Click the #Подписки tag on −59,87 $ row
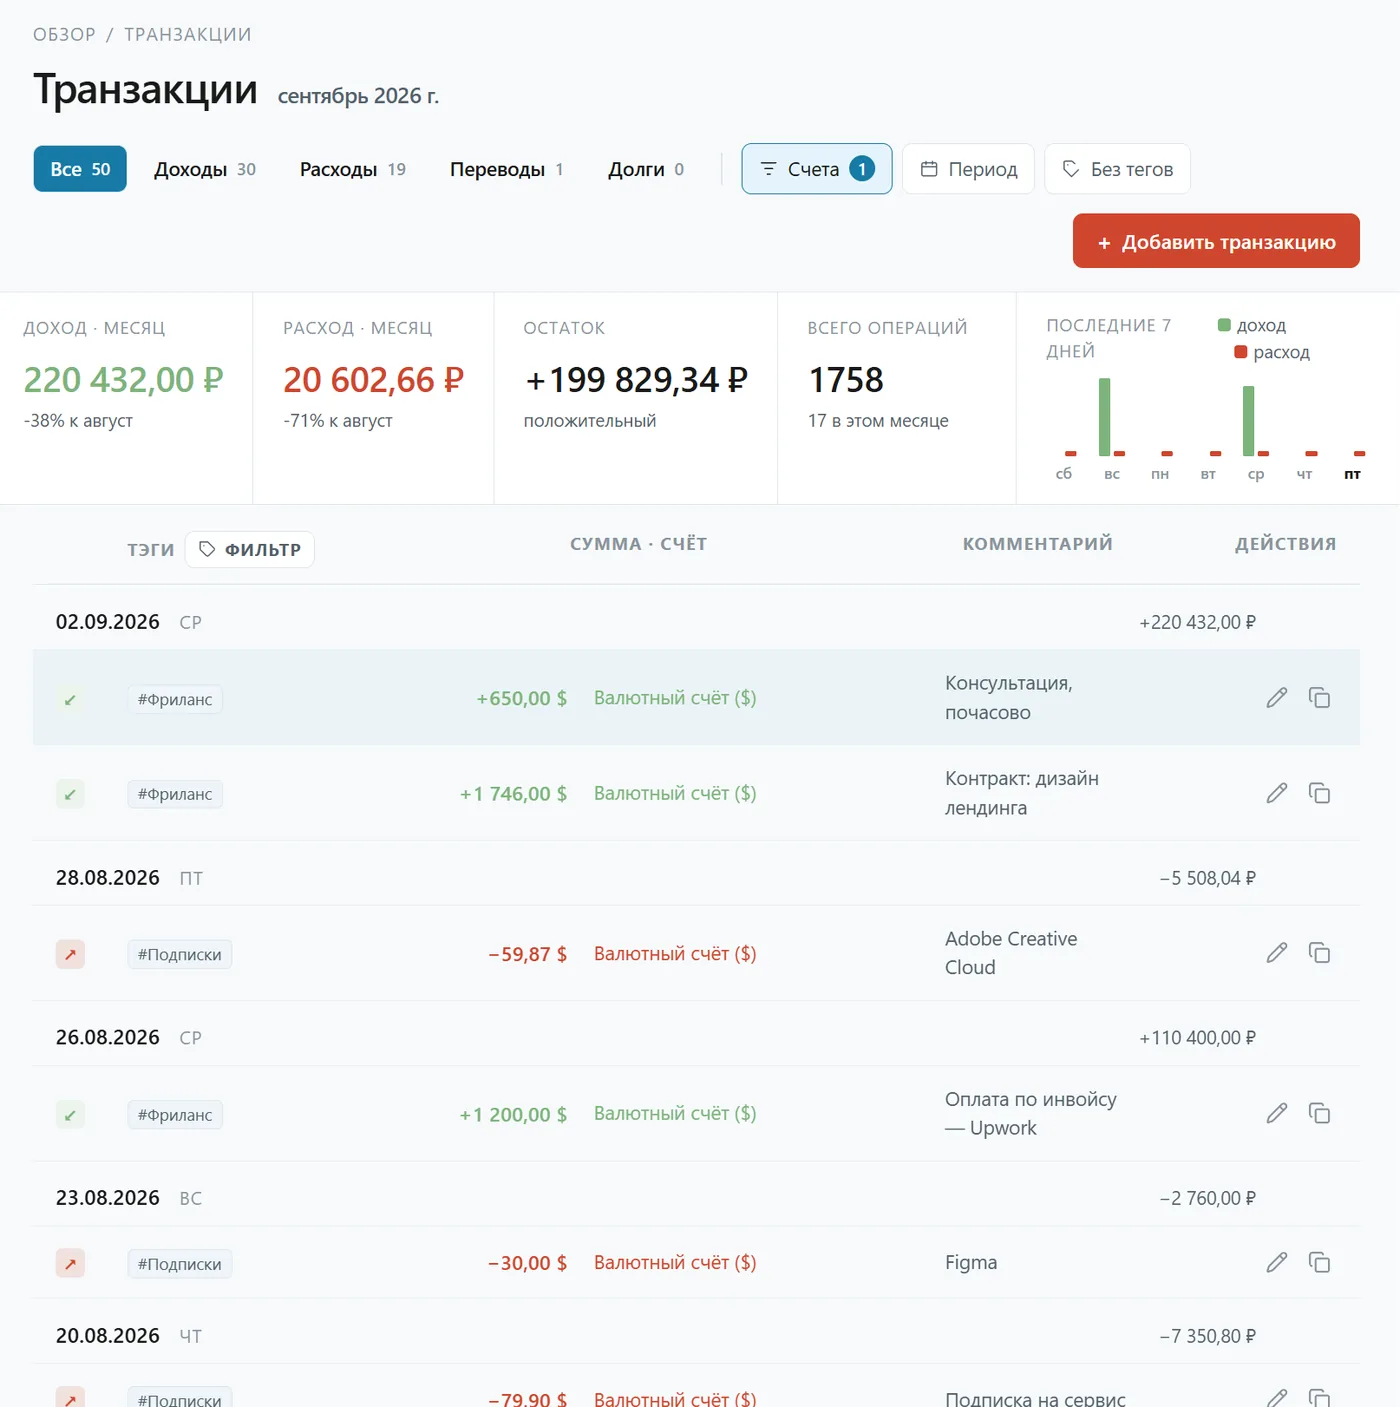Viewport: 1400px width, 1407px height. [180, 954]
